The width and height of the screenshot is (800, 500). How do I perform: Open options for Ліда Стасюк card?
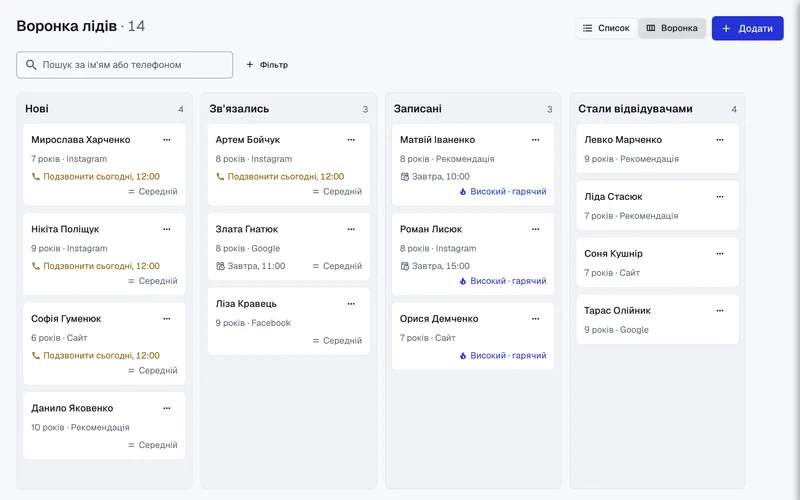(x=720, y=197)
